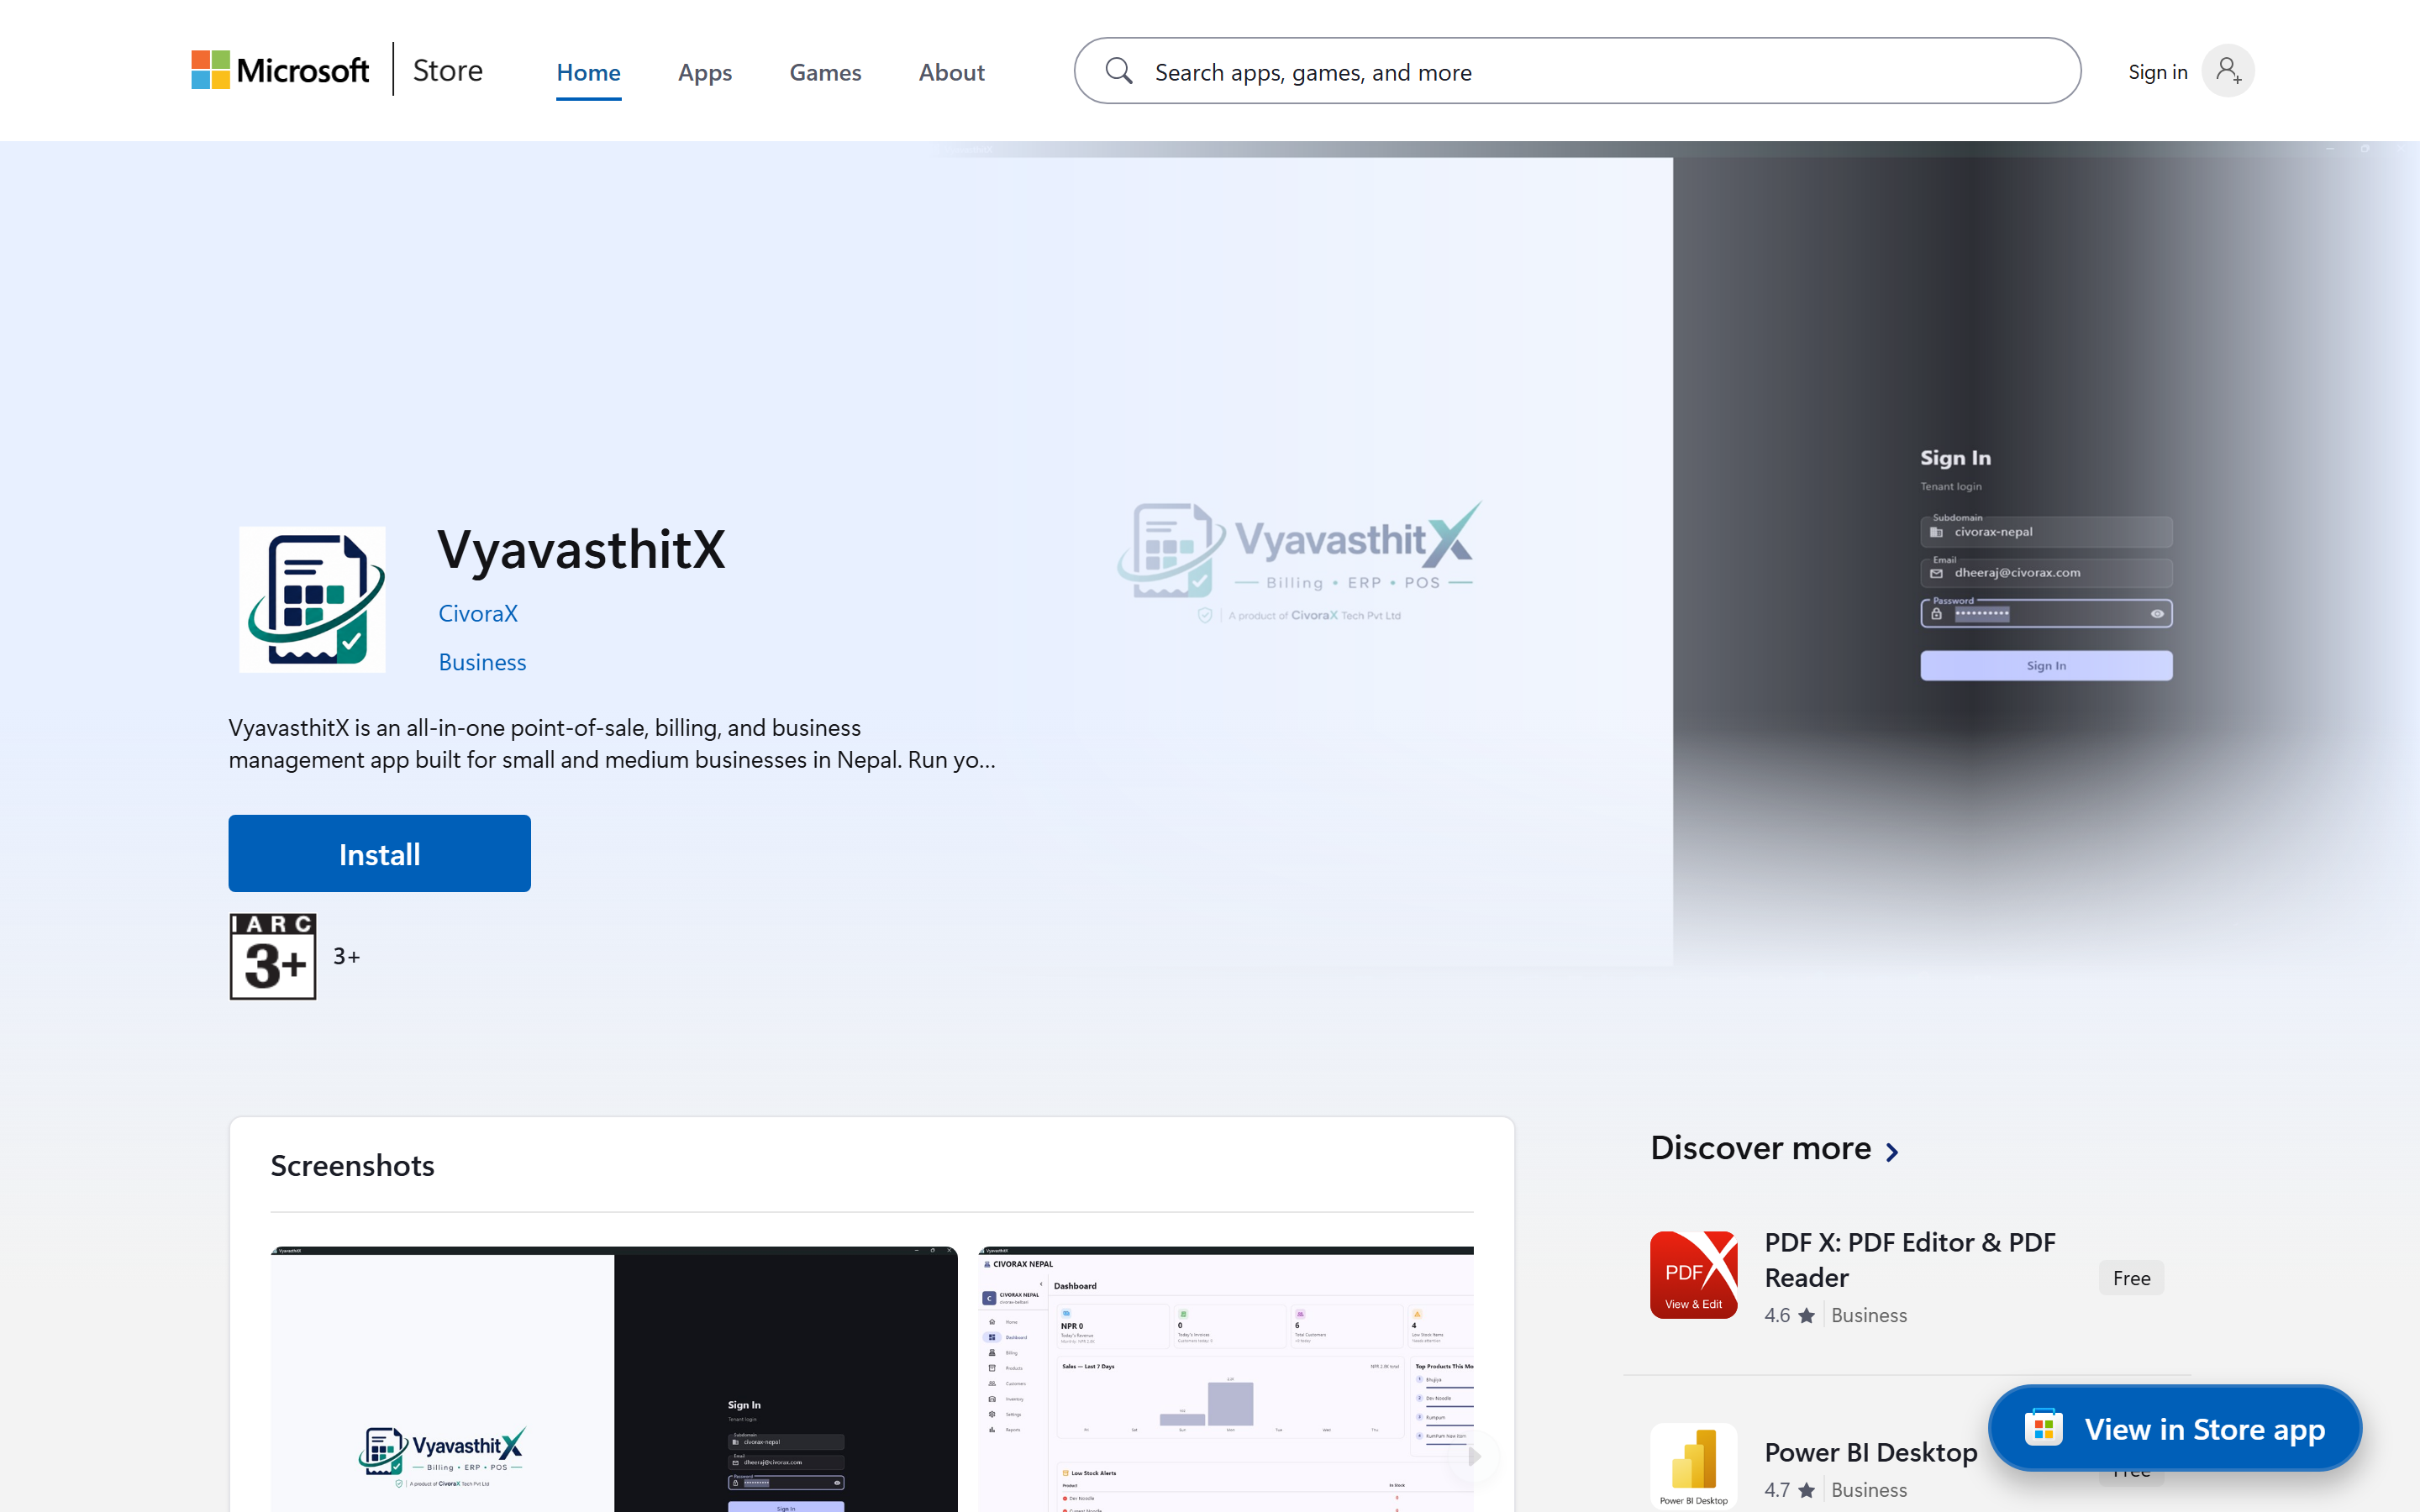Viewport: 2420px width, 1512px height.
Task: Focus the search apps and games field
Action: pyautogui.click(x=1577, y=71)
